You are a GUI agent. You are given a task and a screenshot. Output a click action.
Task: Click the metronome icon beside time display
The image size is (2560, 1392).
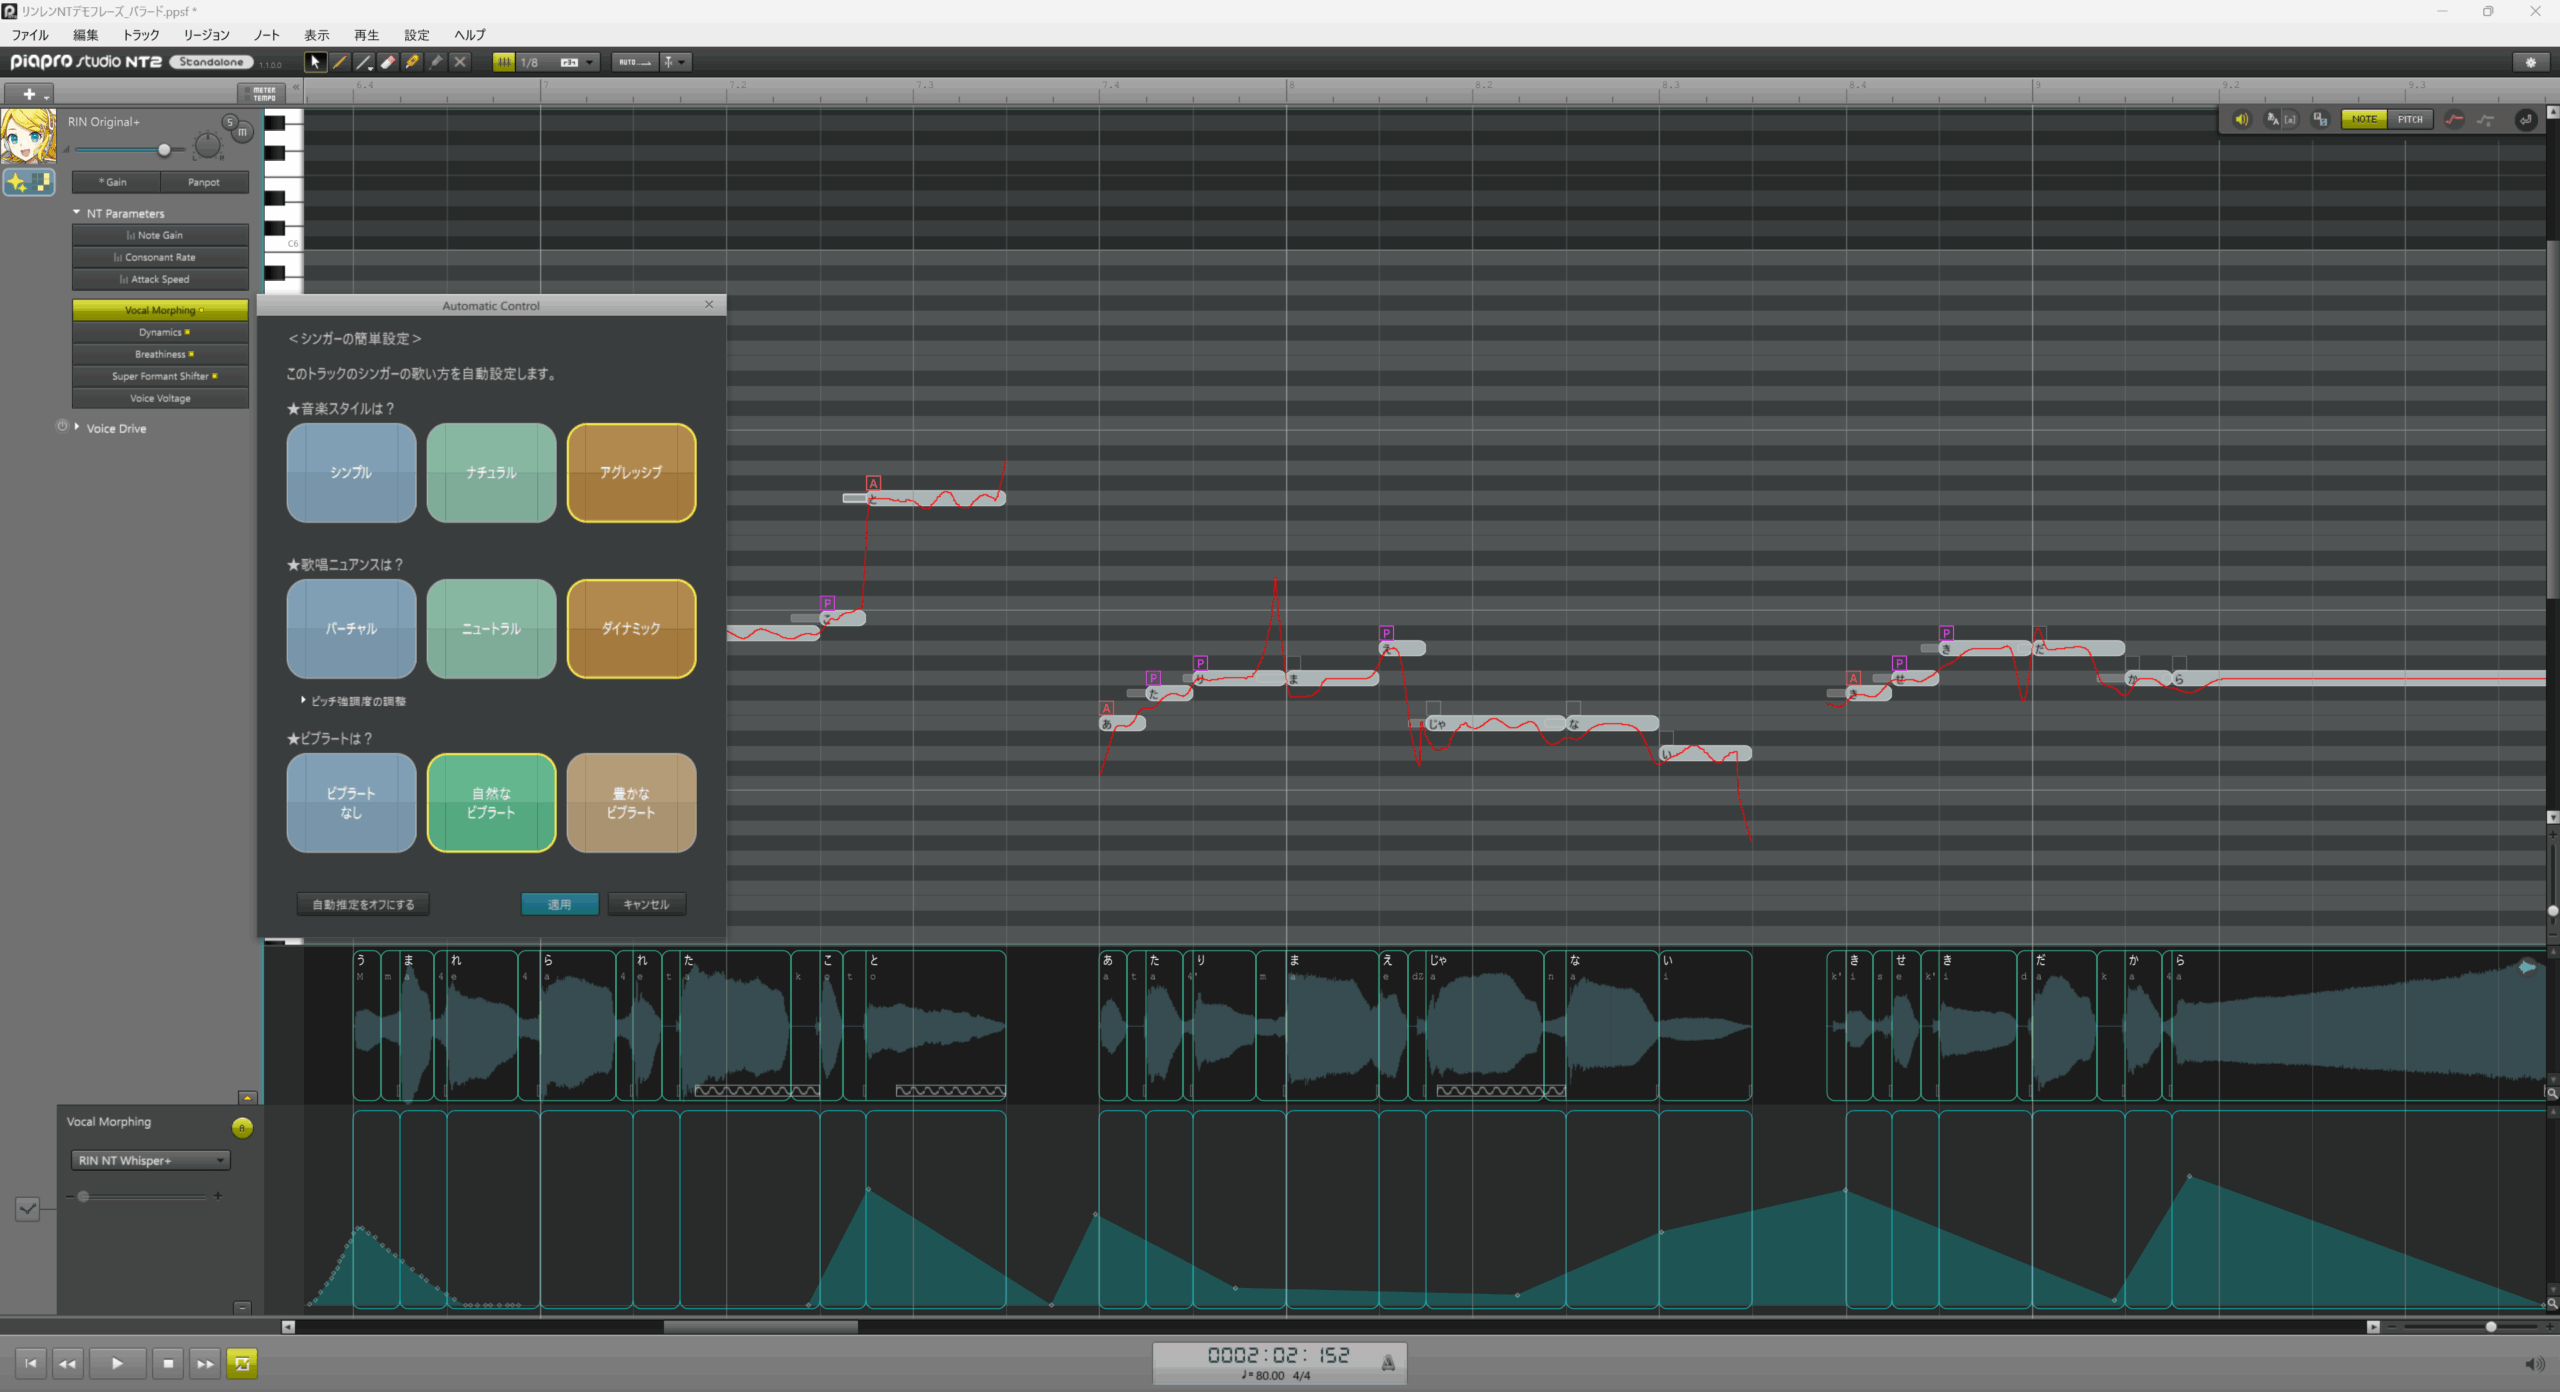tap(1388, 1362)
